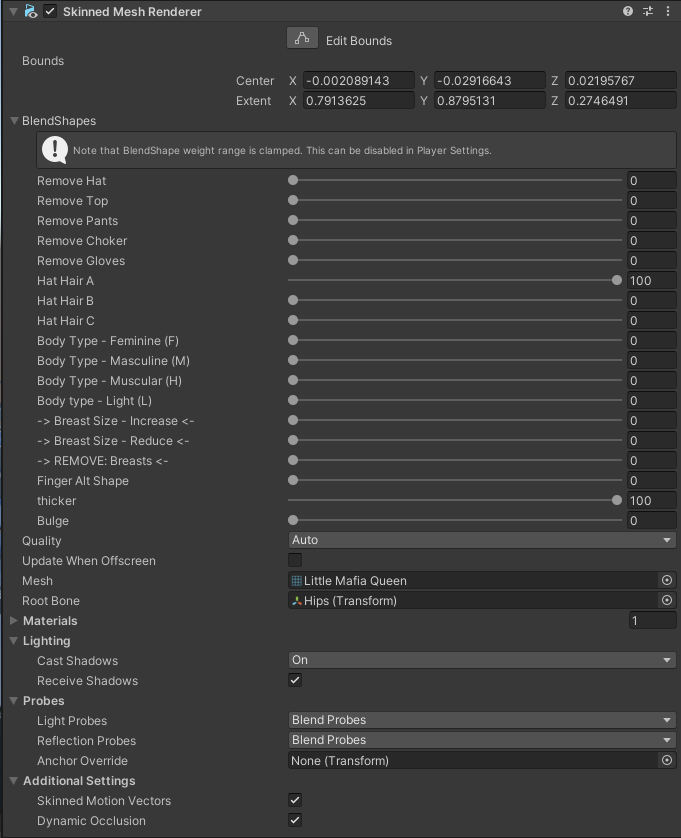The image size is (681, 838).
Task: Collapse the BlendShapes foldout
Action: point(14,121)
